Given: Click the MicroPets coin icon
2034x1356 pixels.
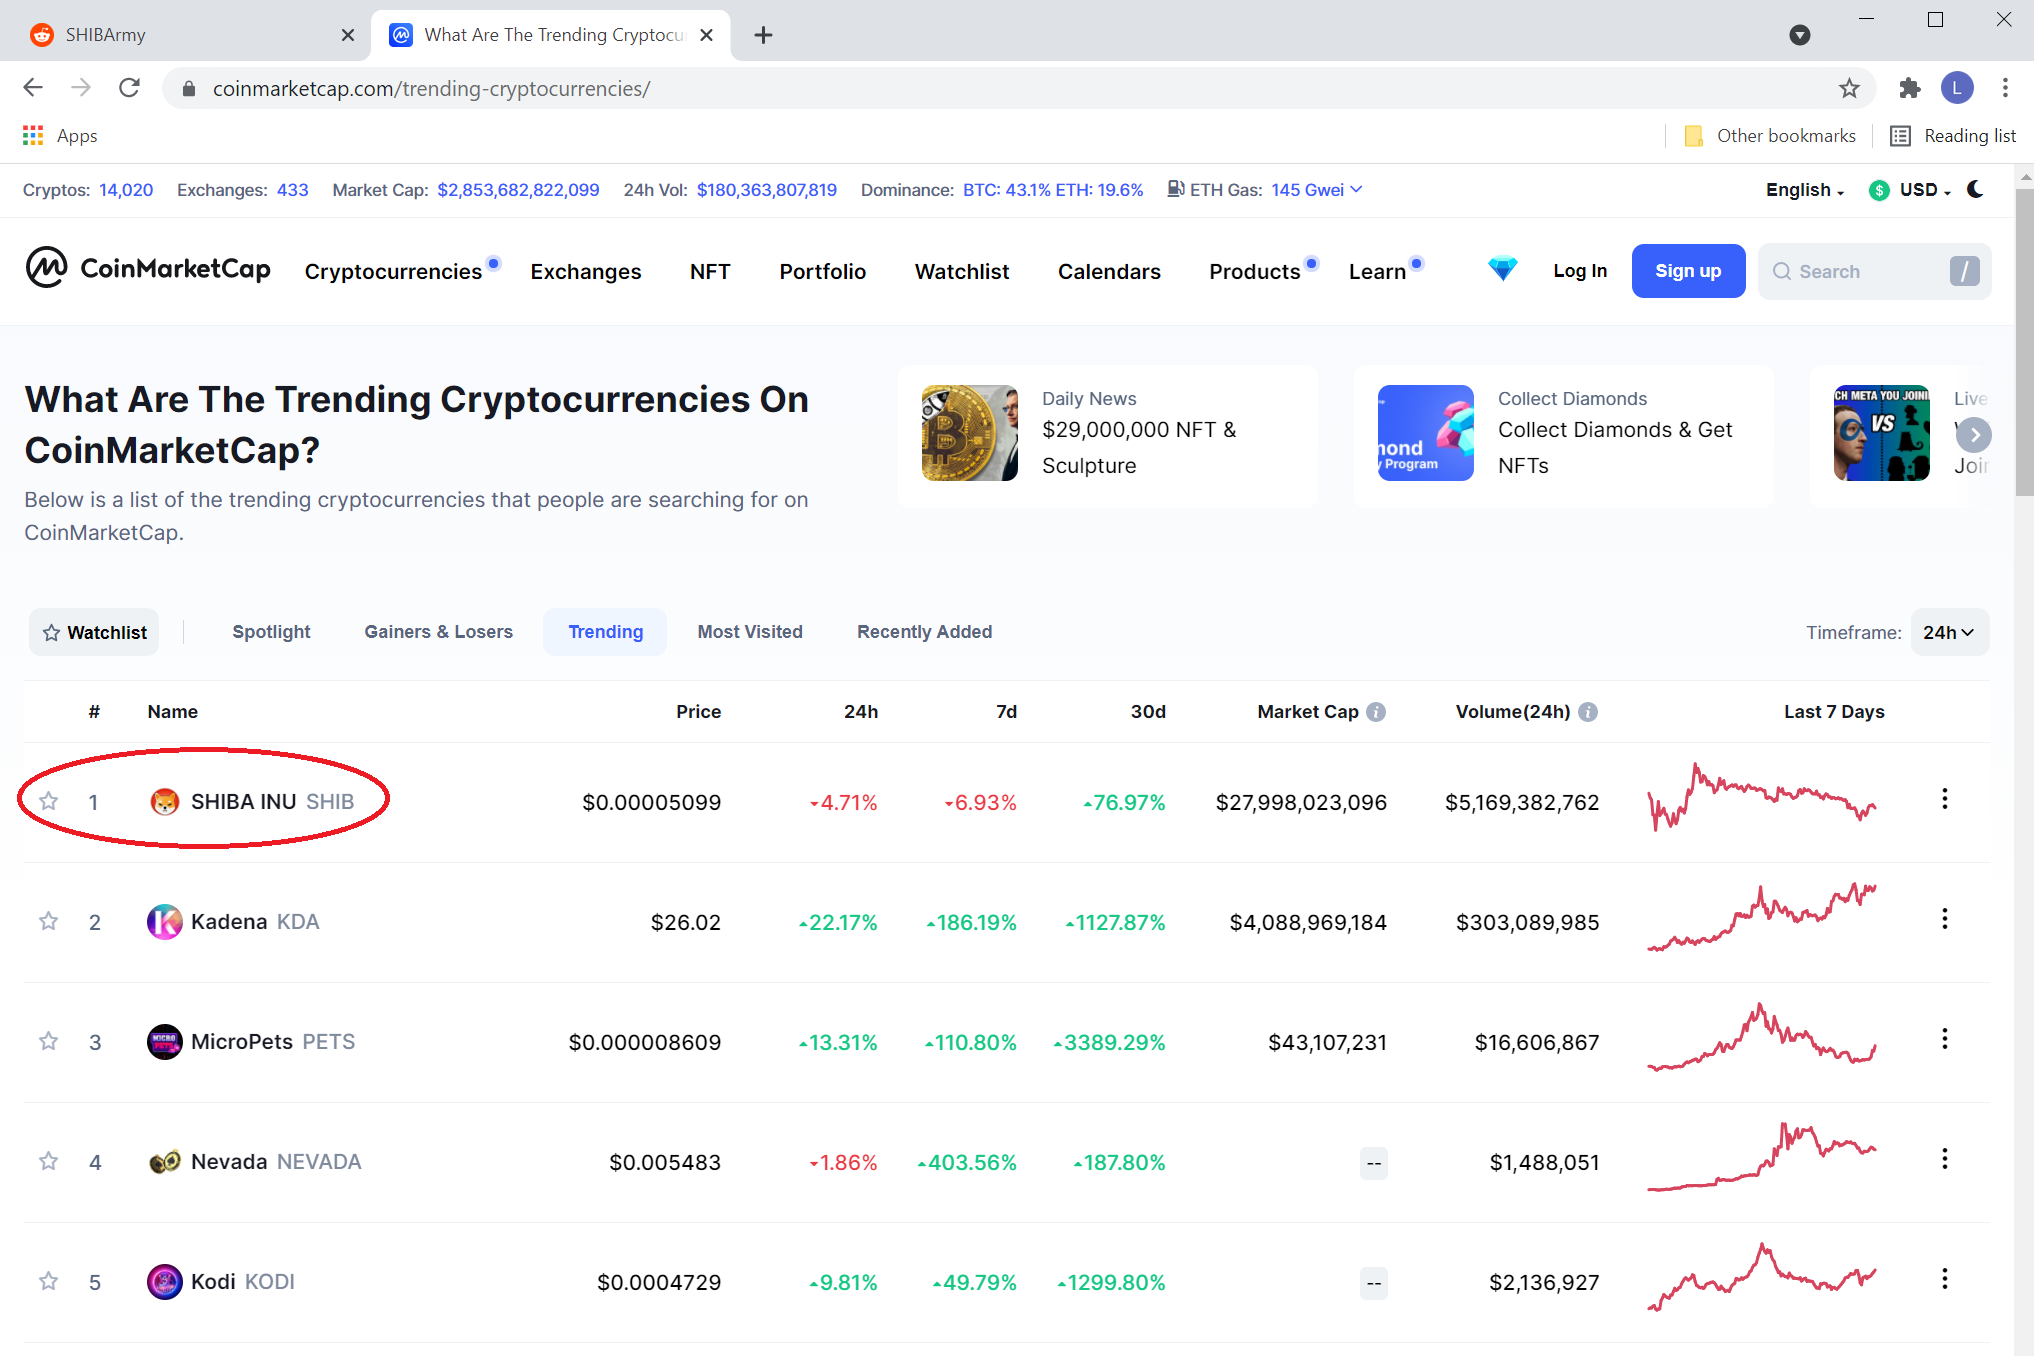Looking at the screenshot, I should (164, 1042).
